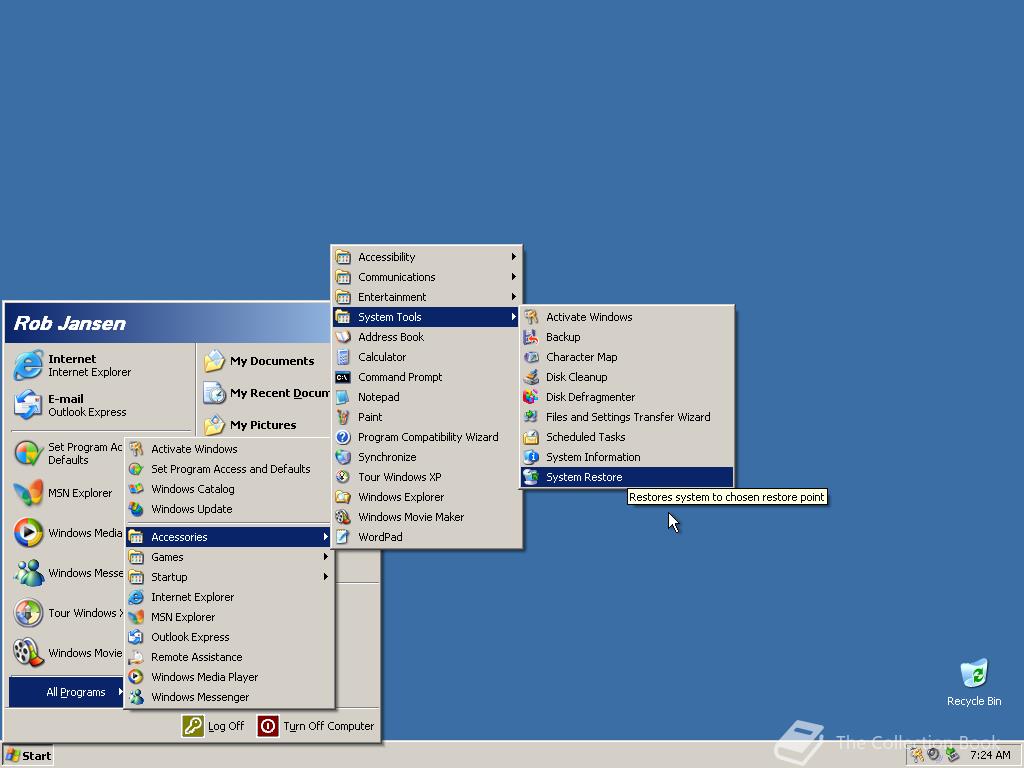
Task: Click the Backup icon in System Tools
Action: (x=531, y=337)
